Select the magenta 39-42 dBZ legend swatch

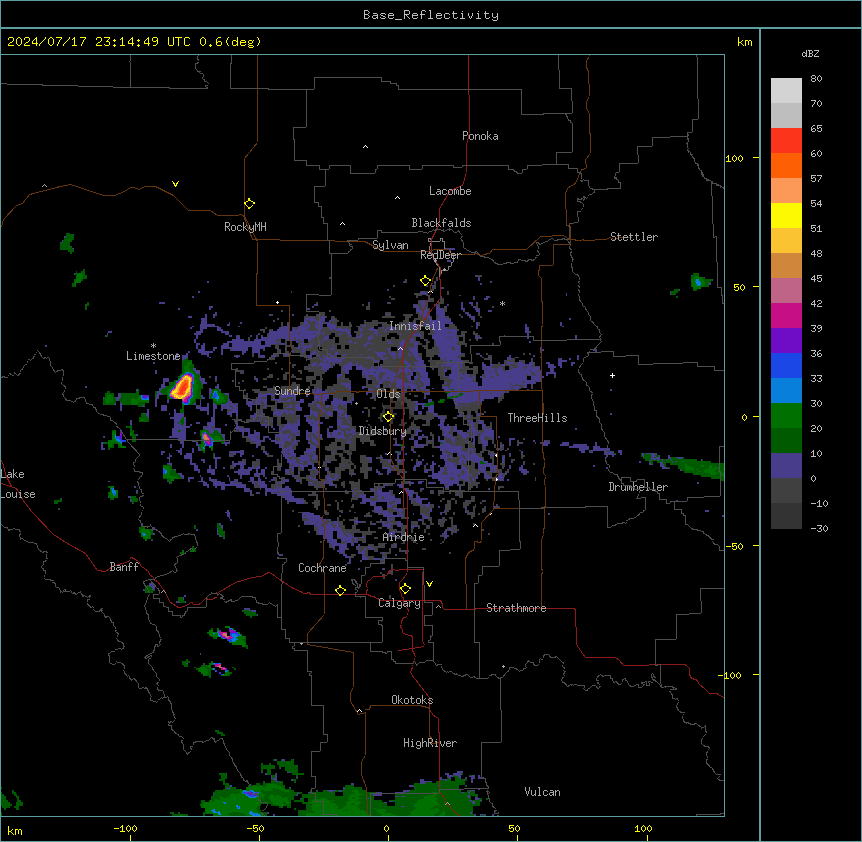point(786,315)
